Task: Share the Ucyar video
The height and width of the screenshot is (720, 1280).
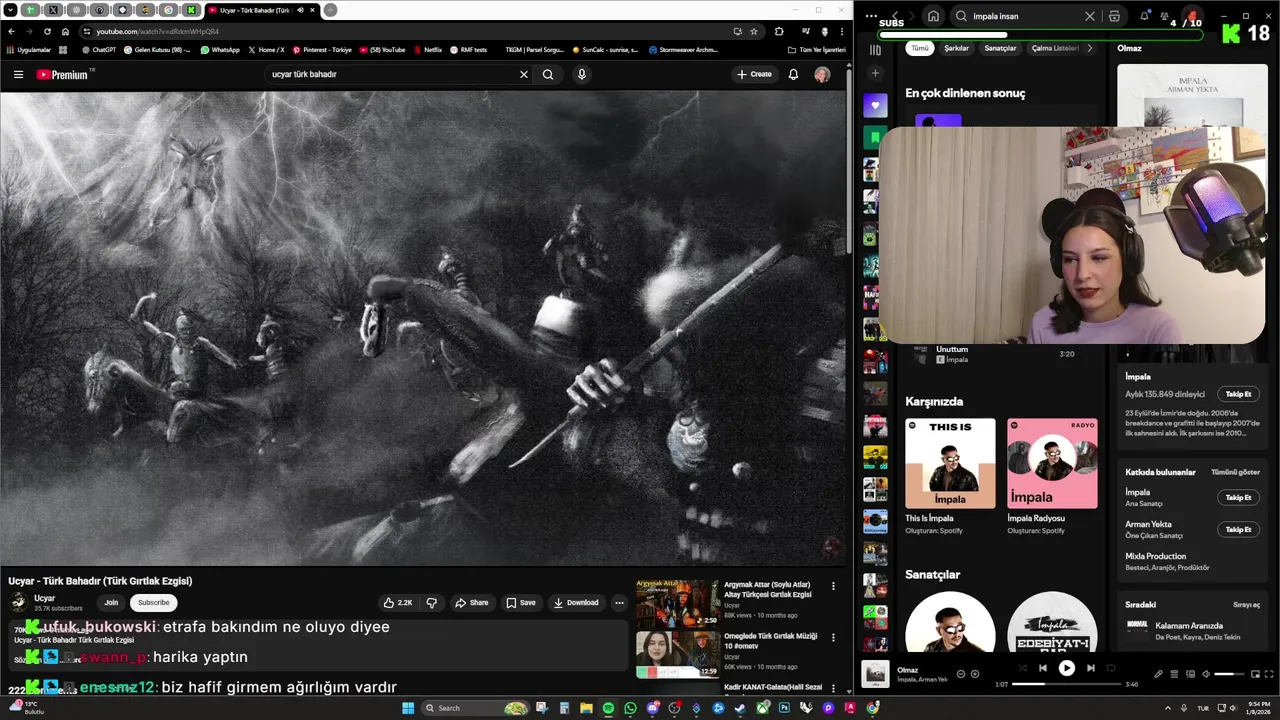Action: tap(471, 603)
